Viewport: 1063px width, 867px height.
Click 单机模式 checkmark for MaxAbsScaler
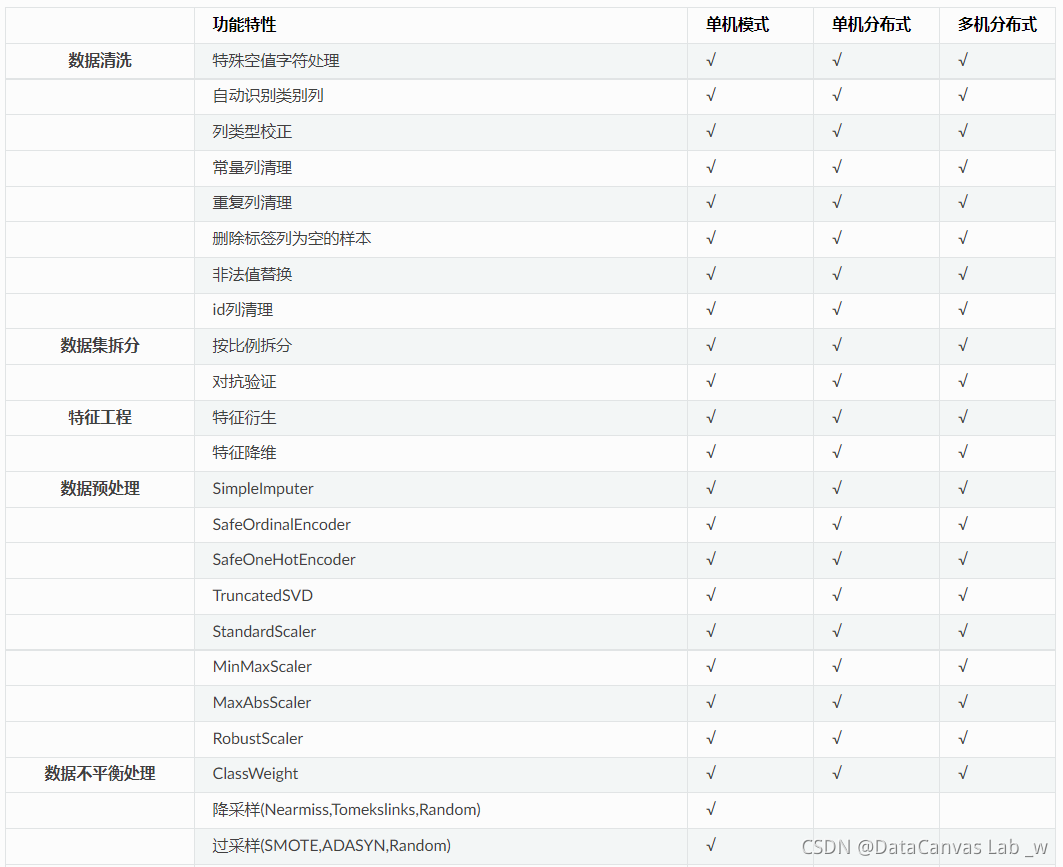711,702
